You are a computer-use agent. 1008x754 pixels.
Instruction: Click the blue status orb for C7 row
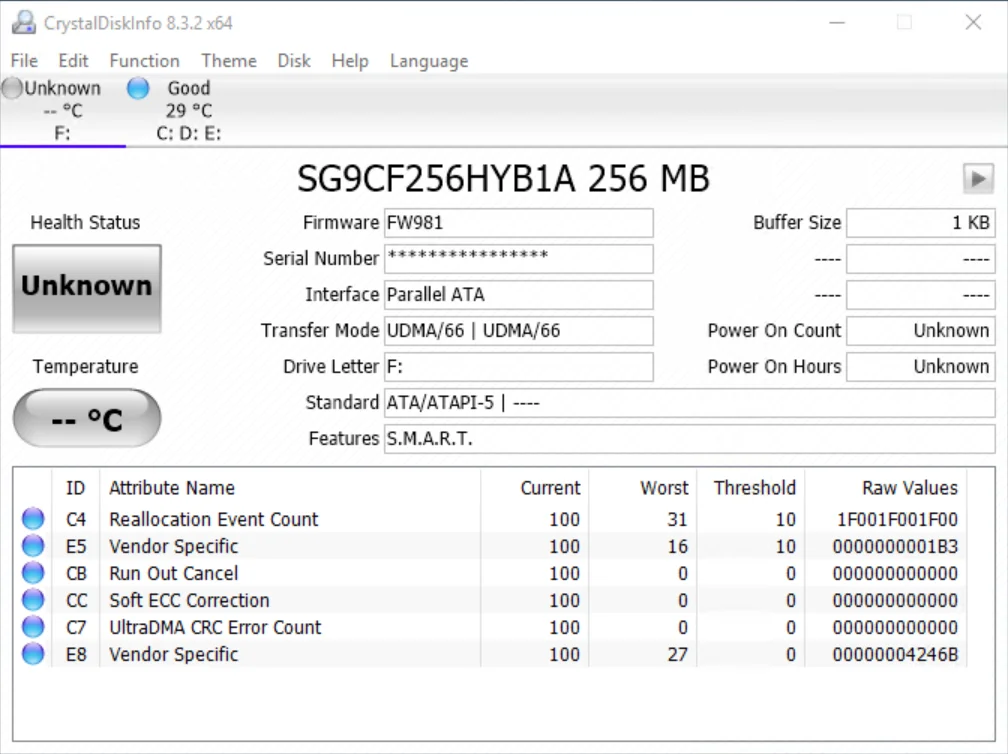[x=33, y=627]
